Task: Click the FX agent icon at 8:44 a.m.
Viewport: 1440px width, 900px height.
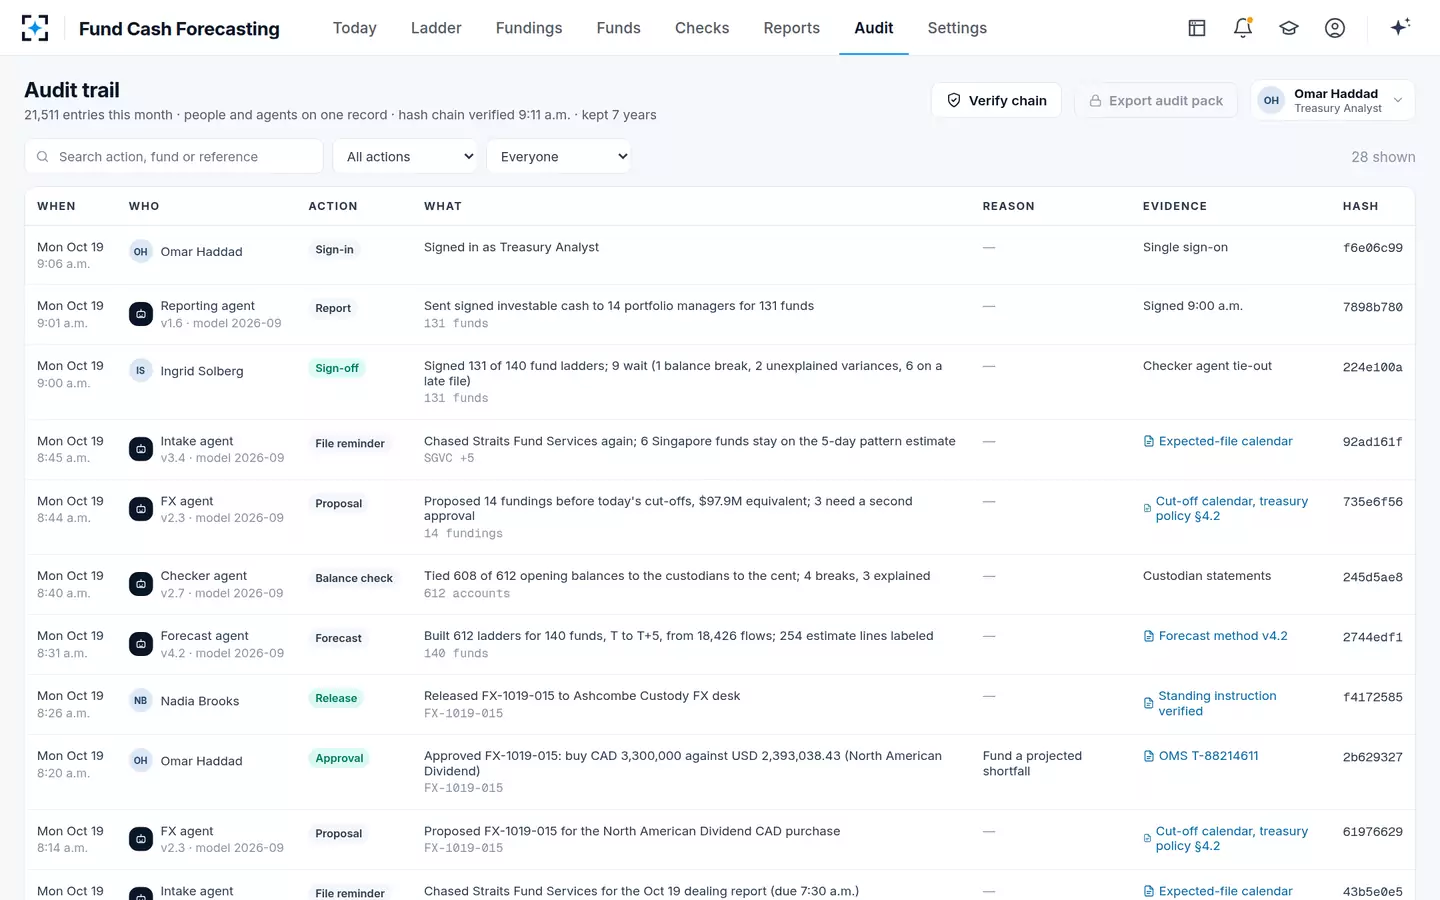Action: pyautogui.click(x=141, y=509)
